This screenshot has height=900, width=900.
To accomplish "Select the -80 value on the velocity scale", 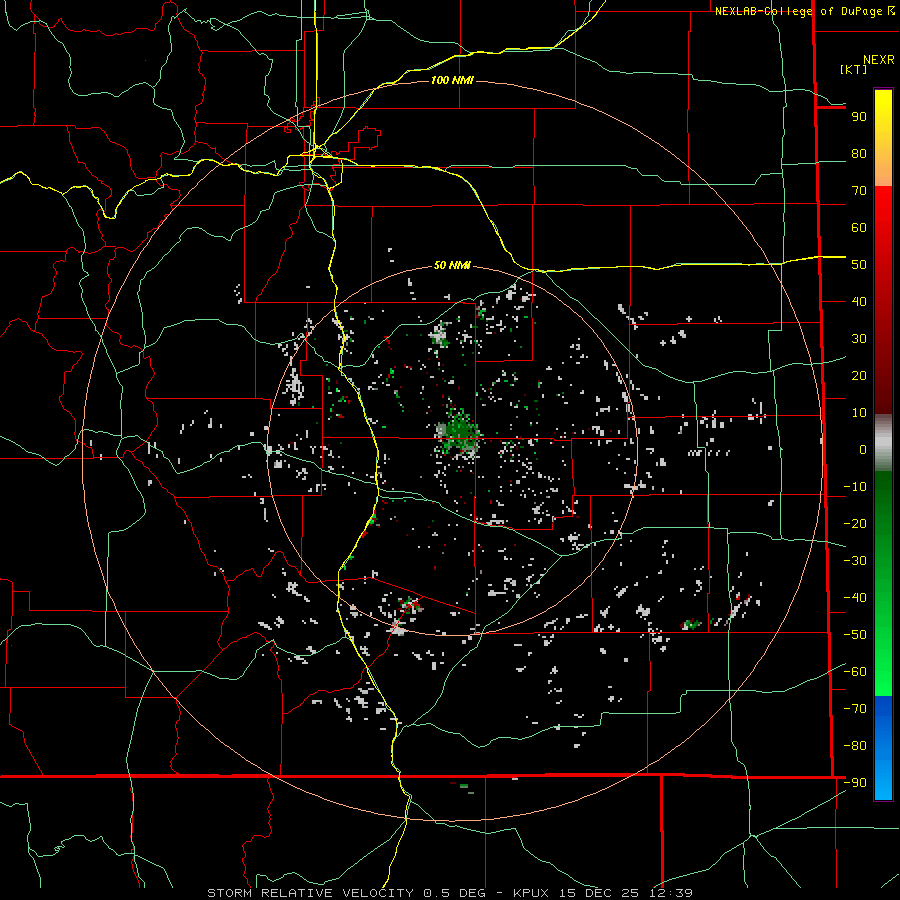I will [x=855, y=746].
